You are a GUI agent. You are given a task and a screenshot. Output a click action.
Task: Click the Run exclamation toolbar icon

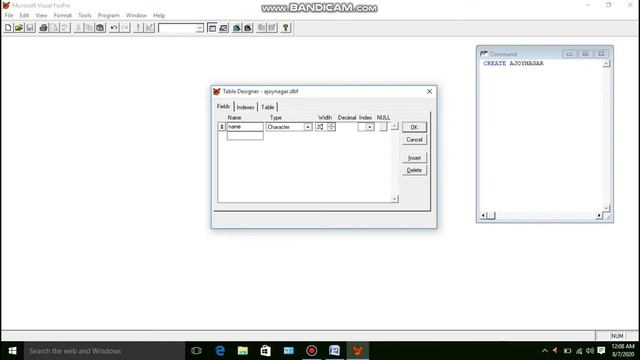point(138,28)
